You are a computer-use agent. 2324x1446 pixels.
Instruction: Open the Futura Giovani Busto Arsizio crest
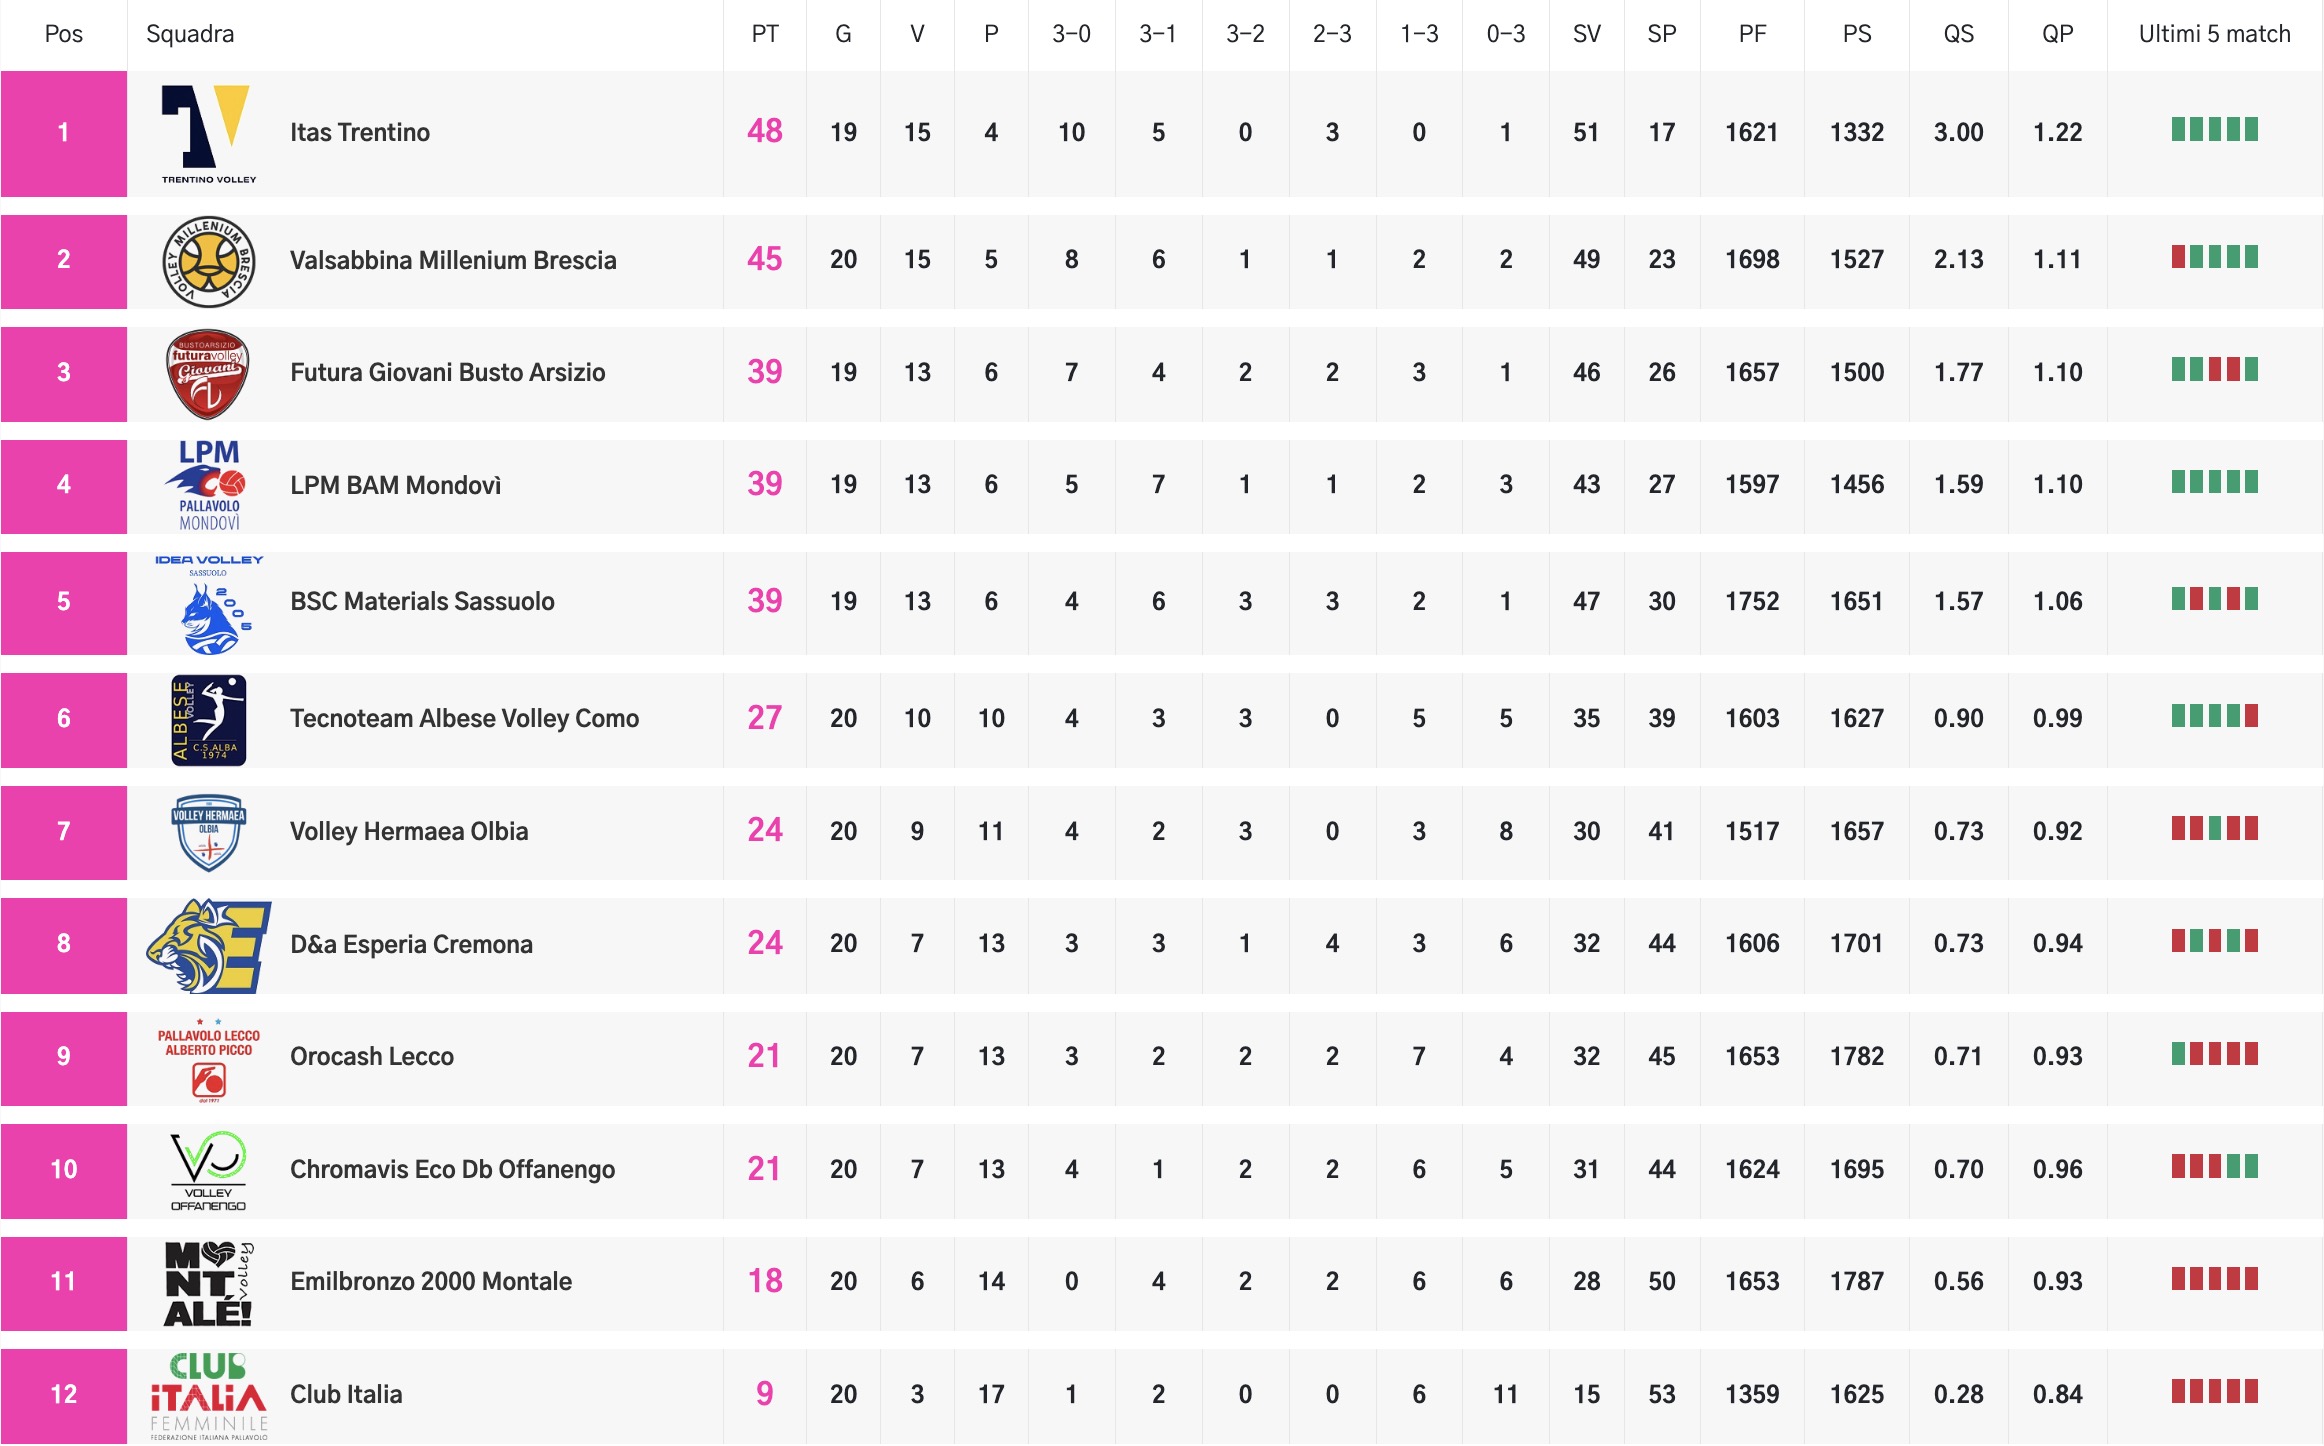(x=207, y=373)
